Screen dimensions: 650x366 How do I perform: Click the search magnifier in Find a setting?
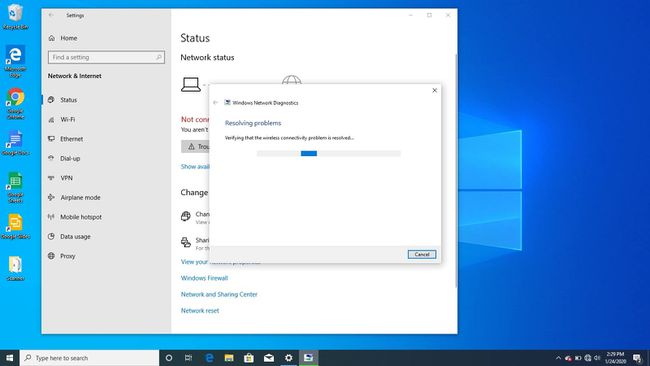tap(159, 57)
